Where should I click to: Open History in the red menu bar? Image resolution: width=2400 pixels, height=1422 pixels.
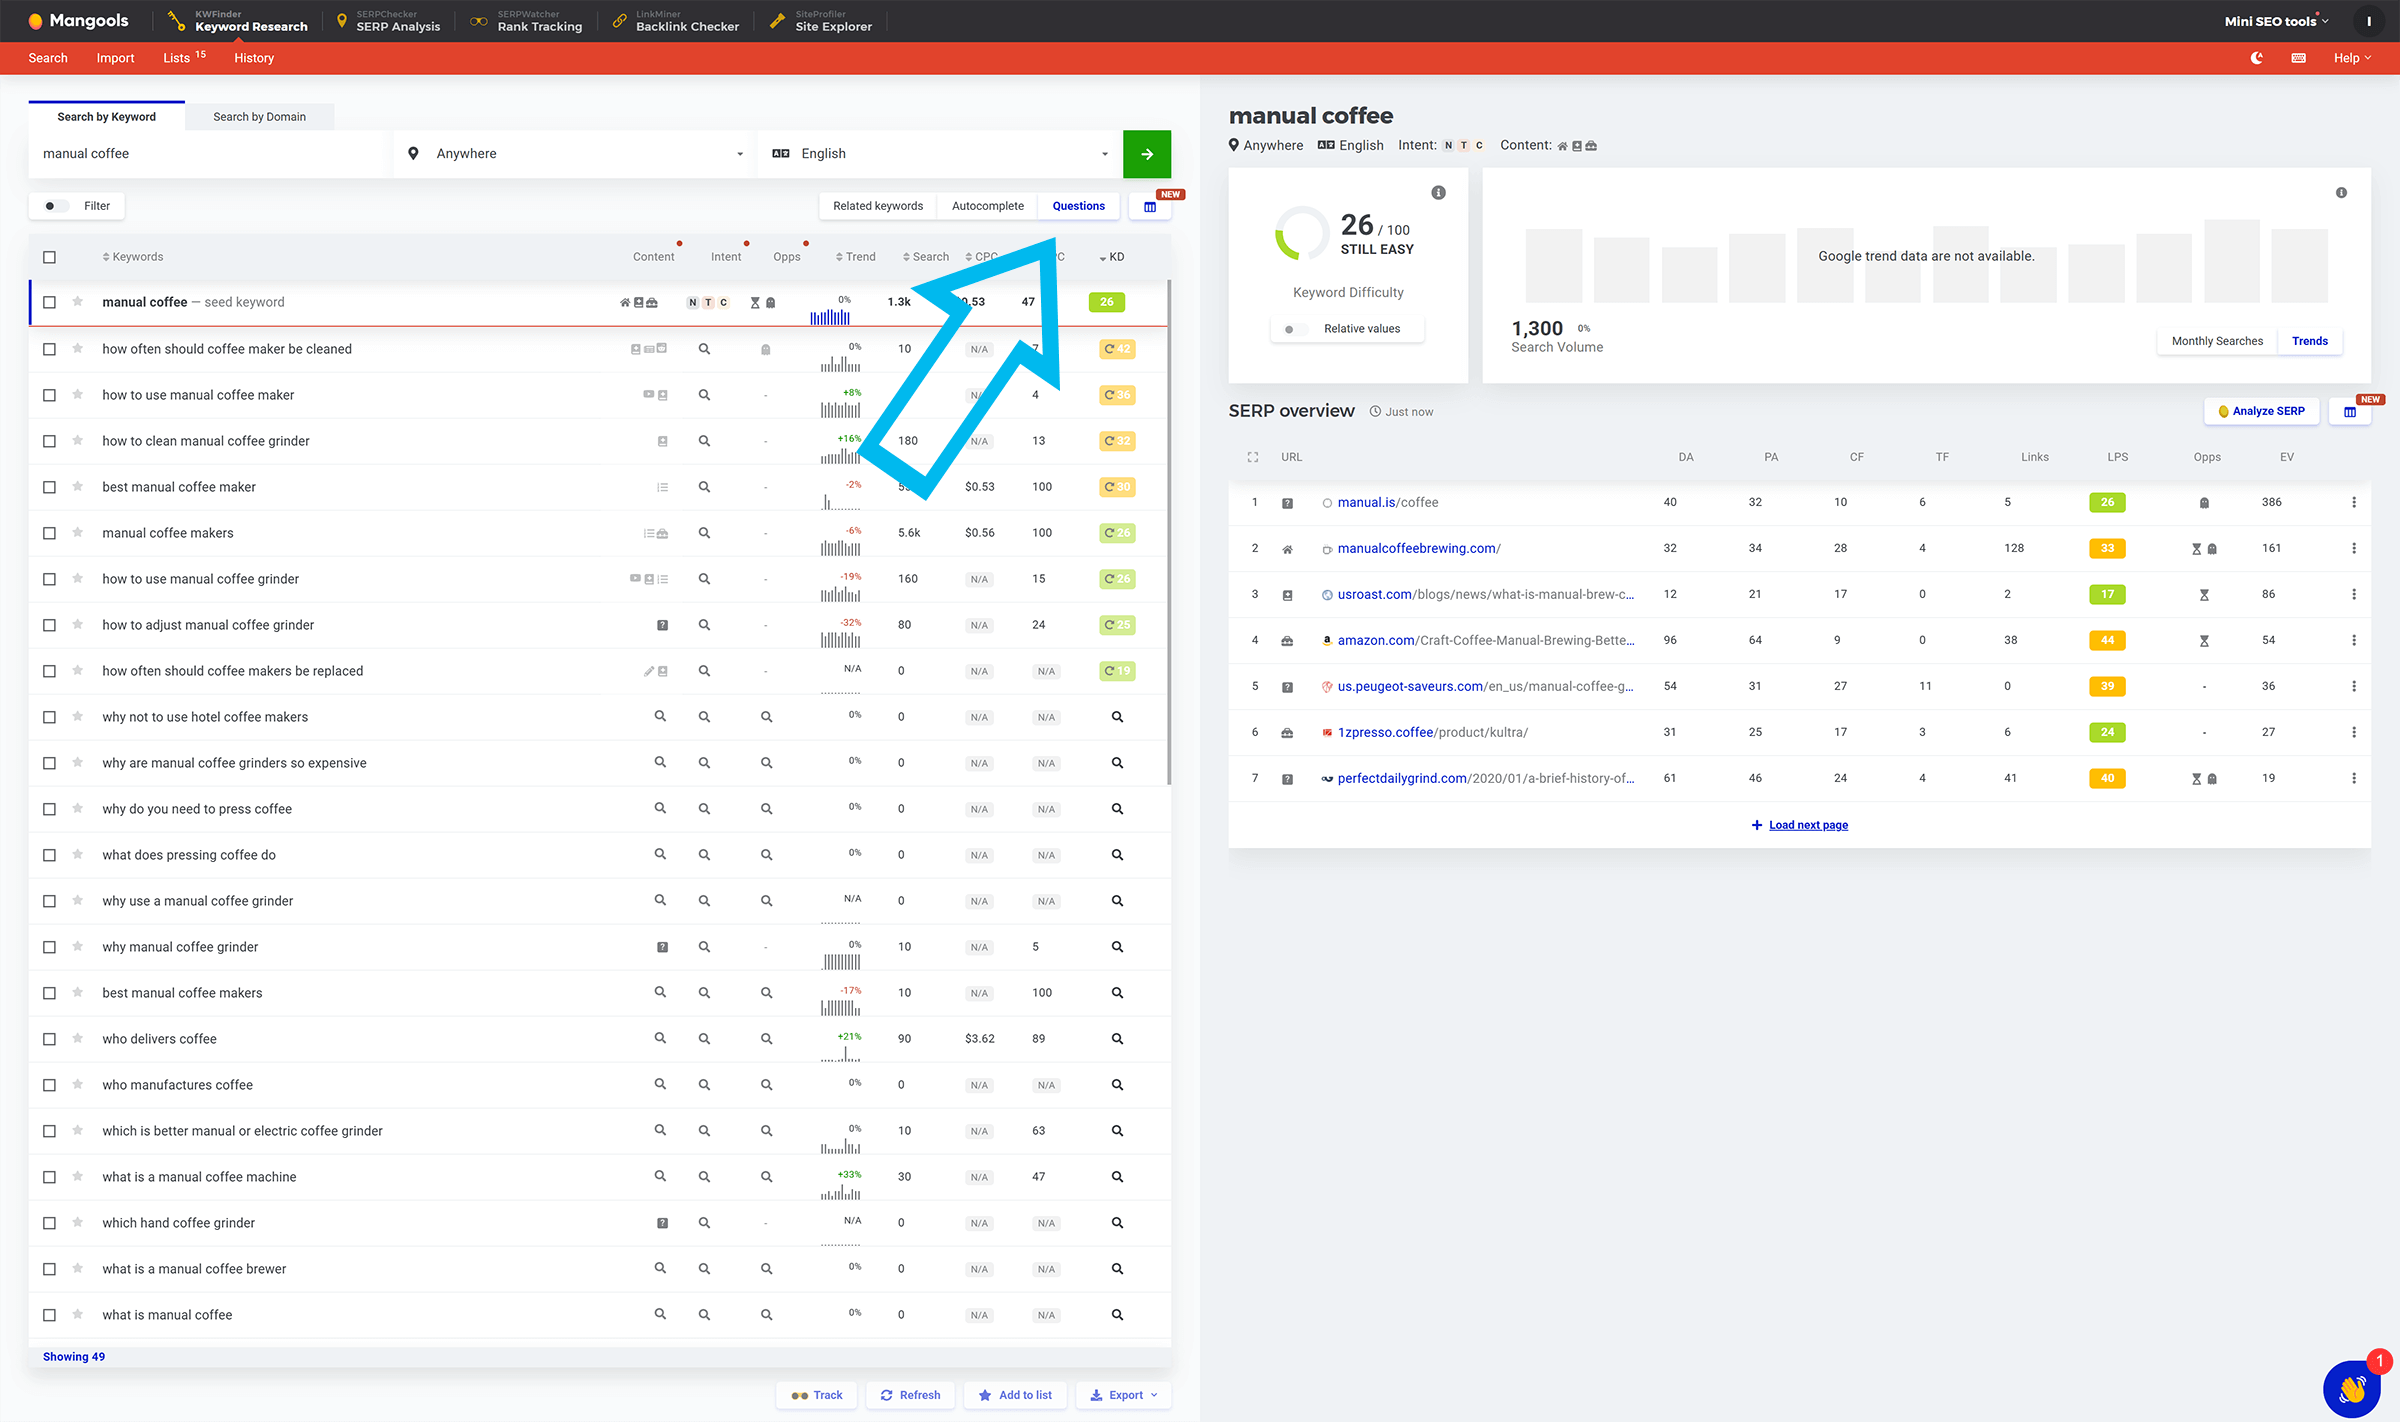pos(254,58)
